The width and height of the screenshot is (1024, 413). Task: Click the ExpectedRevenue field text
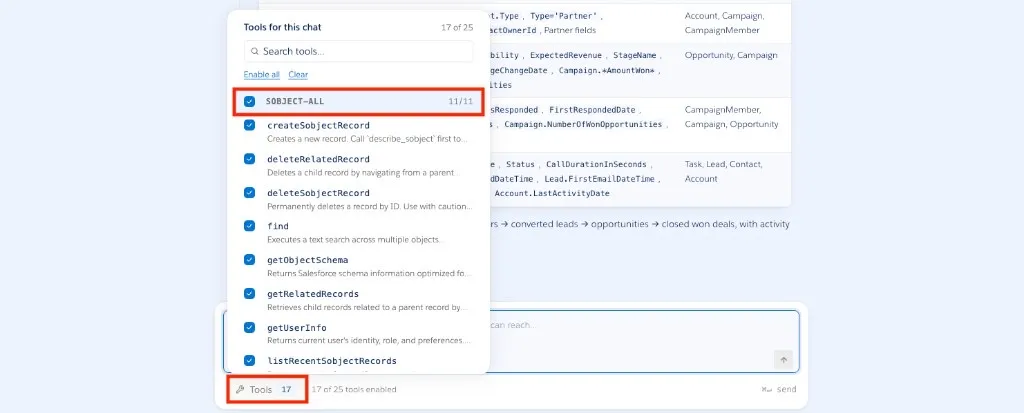[567, 56]
